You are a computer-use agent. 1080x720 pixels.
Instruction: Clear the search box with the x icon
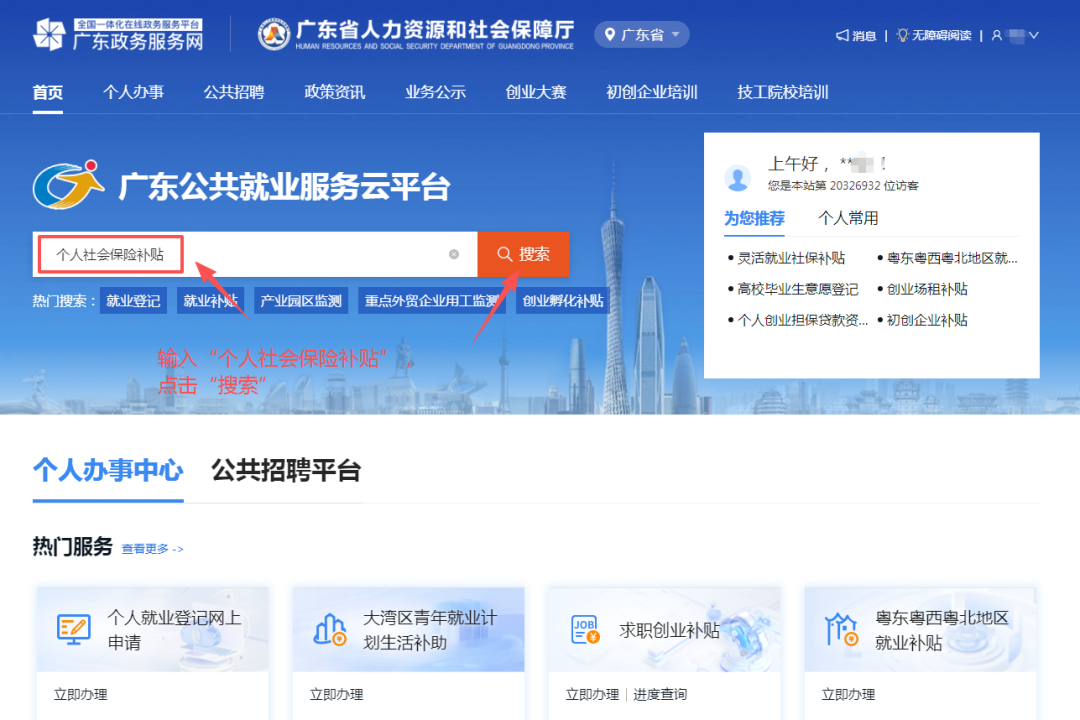pyautogui.click(x=454, y=254)
